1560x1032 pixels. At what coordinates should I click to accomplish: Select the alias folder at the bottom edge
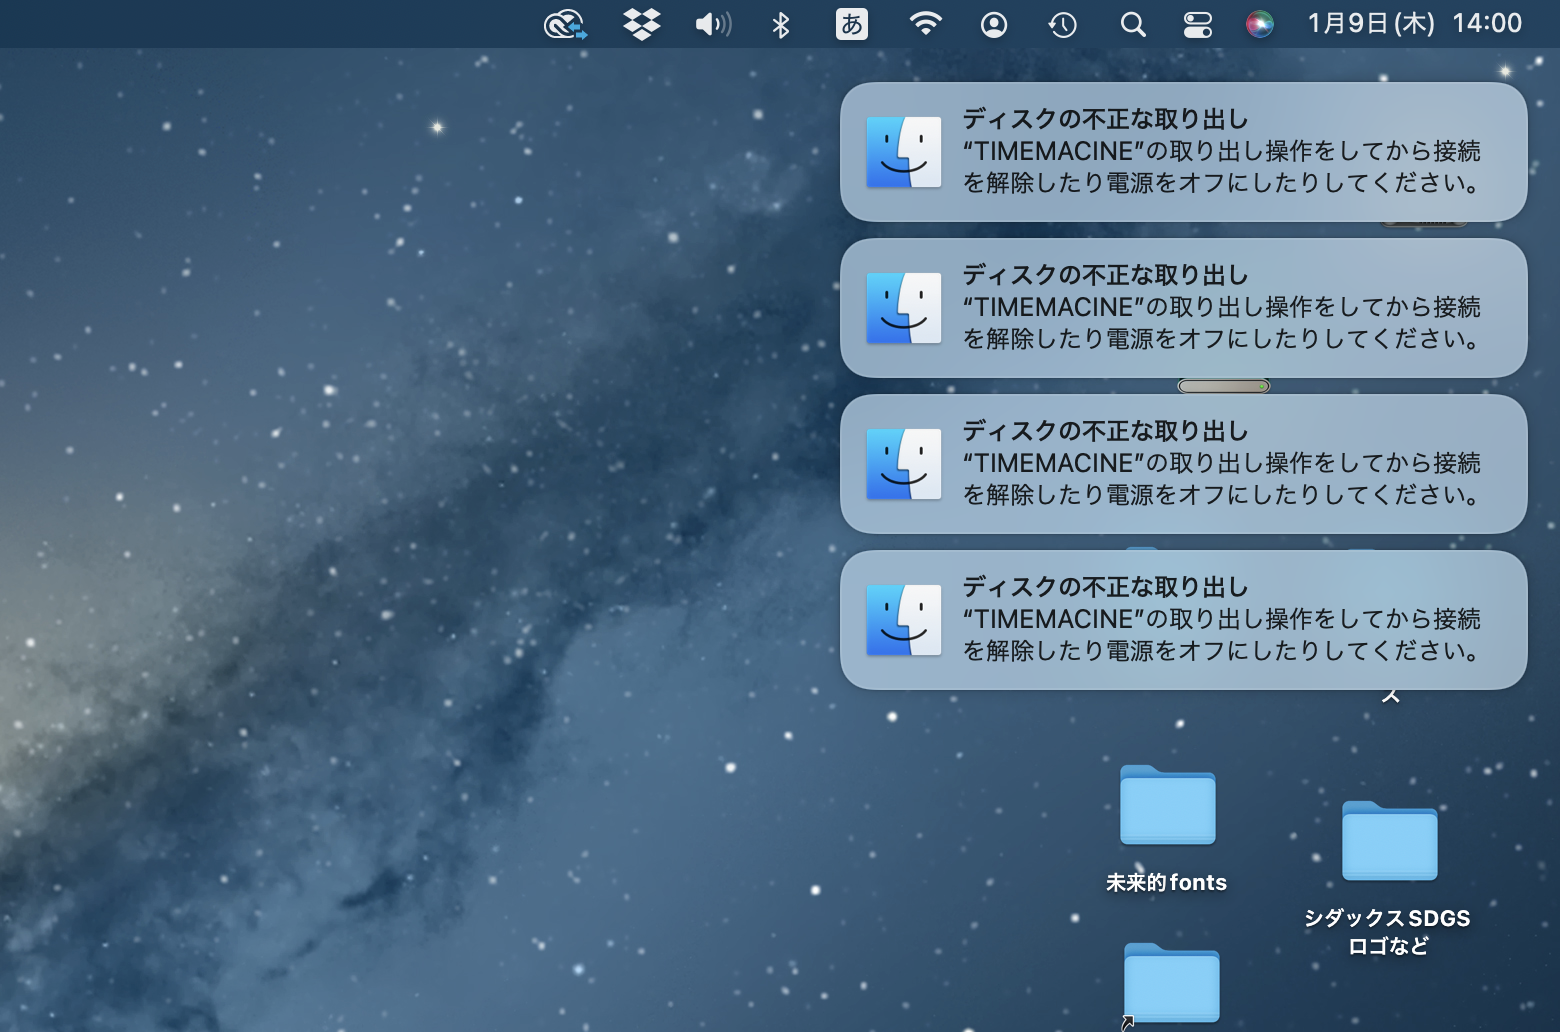tap(1171, 985)
